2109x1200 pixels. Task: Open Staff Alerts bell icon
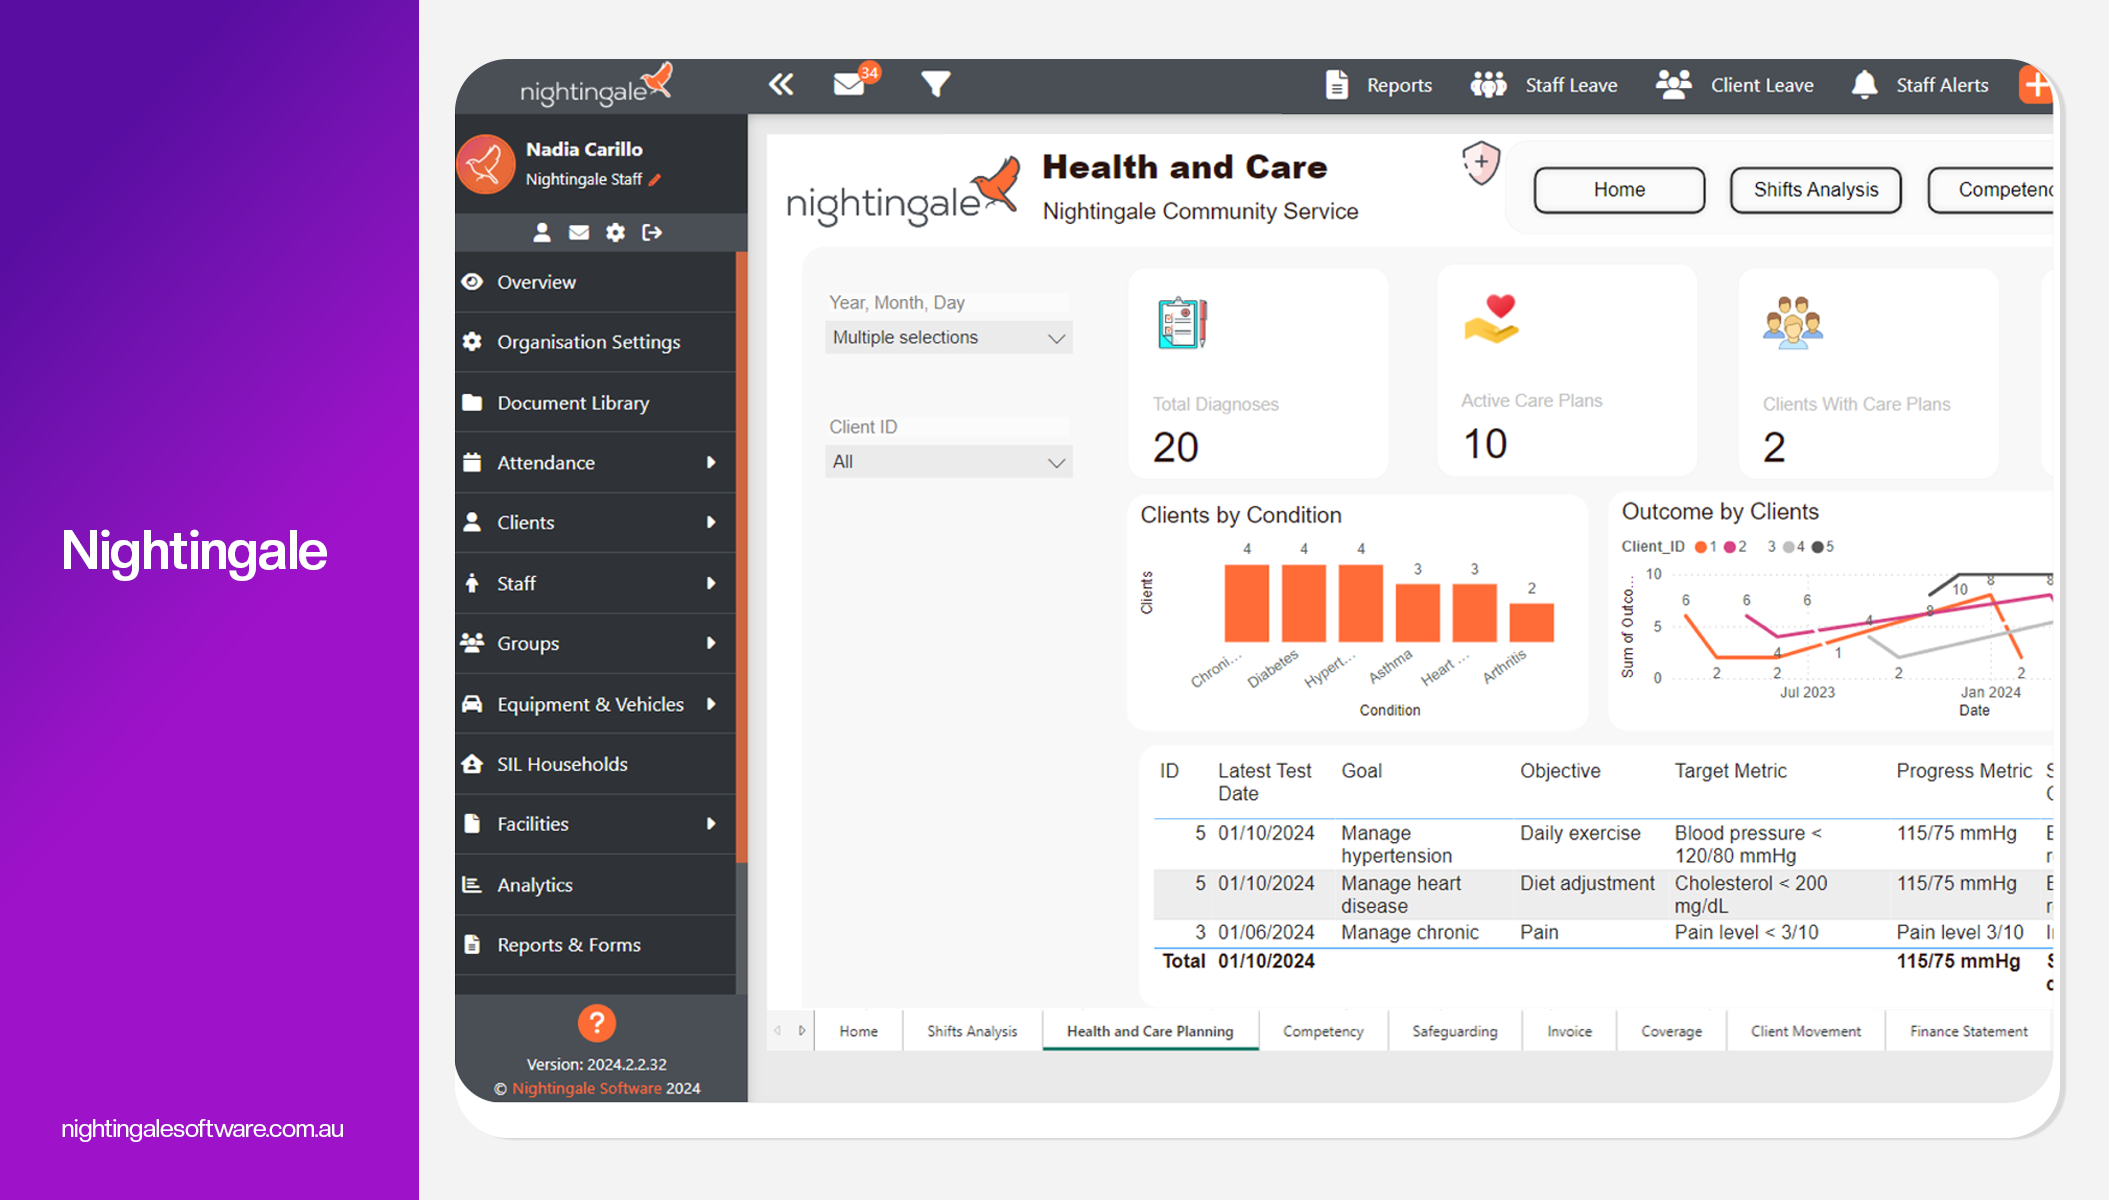(1864, 85)
